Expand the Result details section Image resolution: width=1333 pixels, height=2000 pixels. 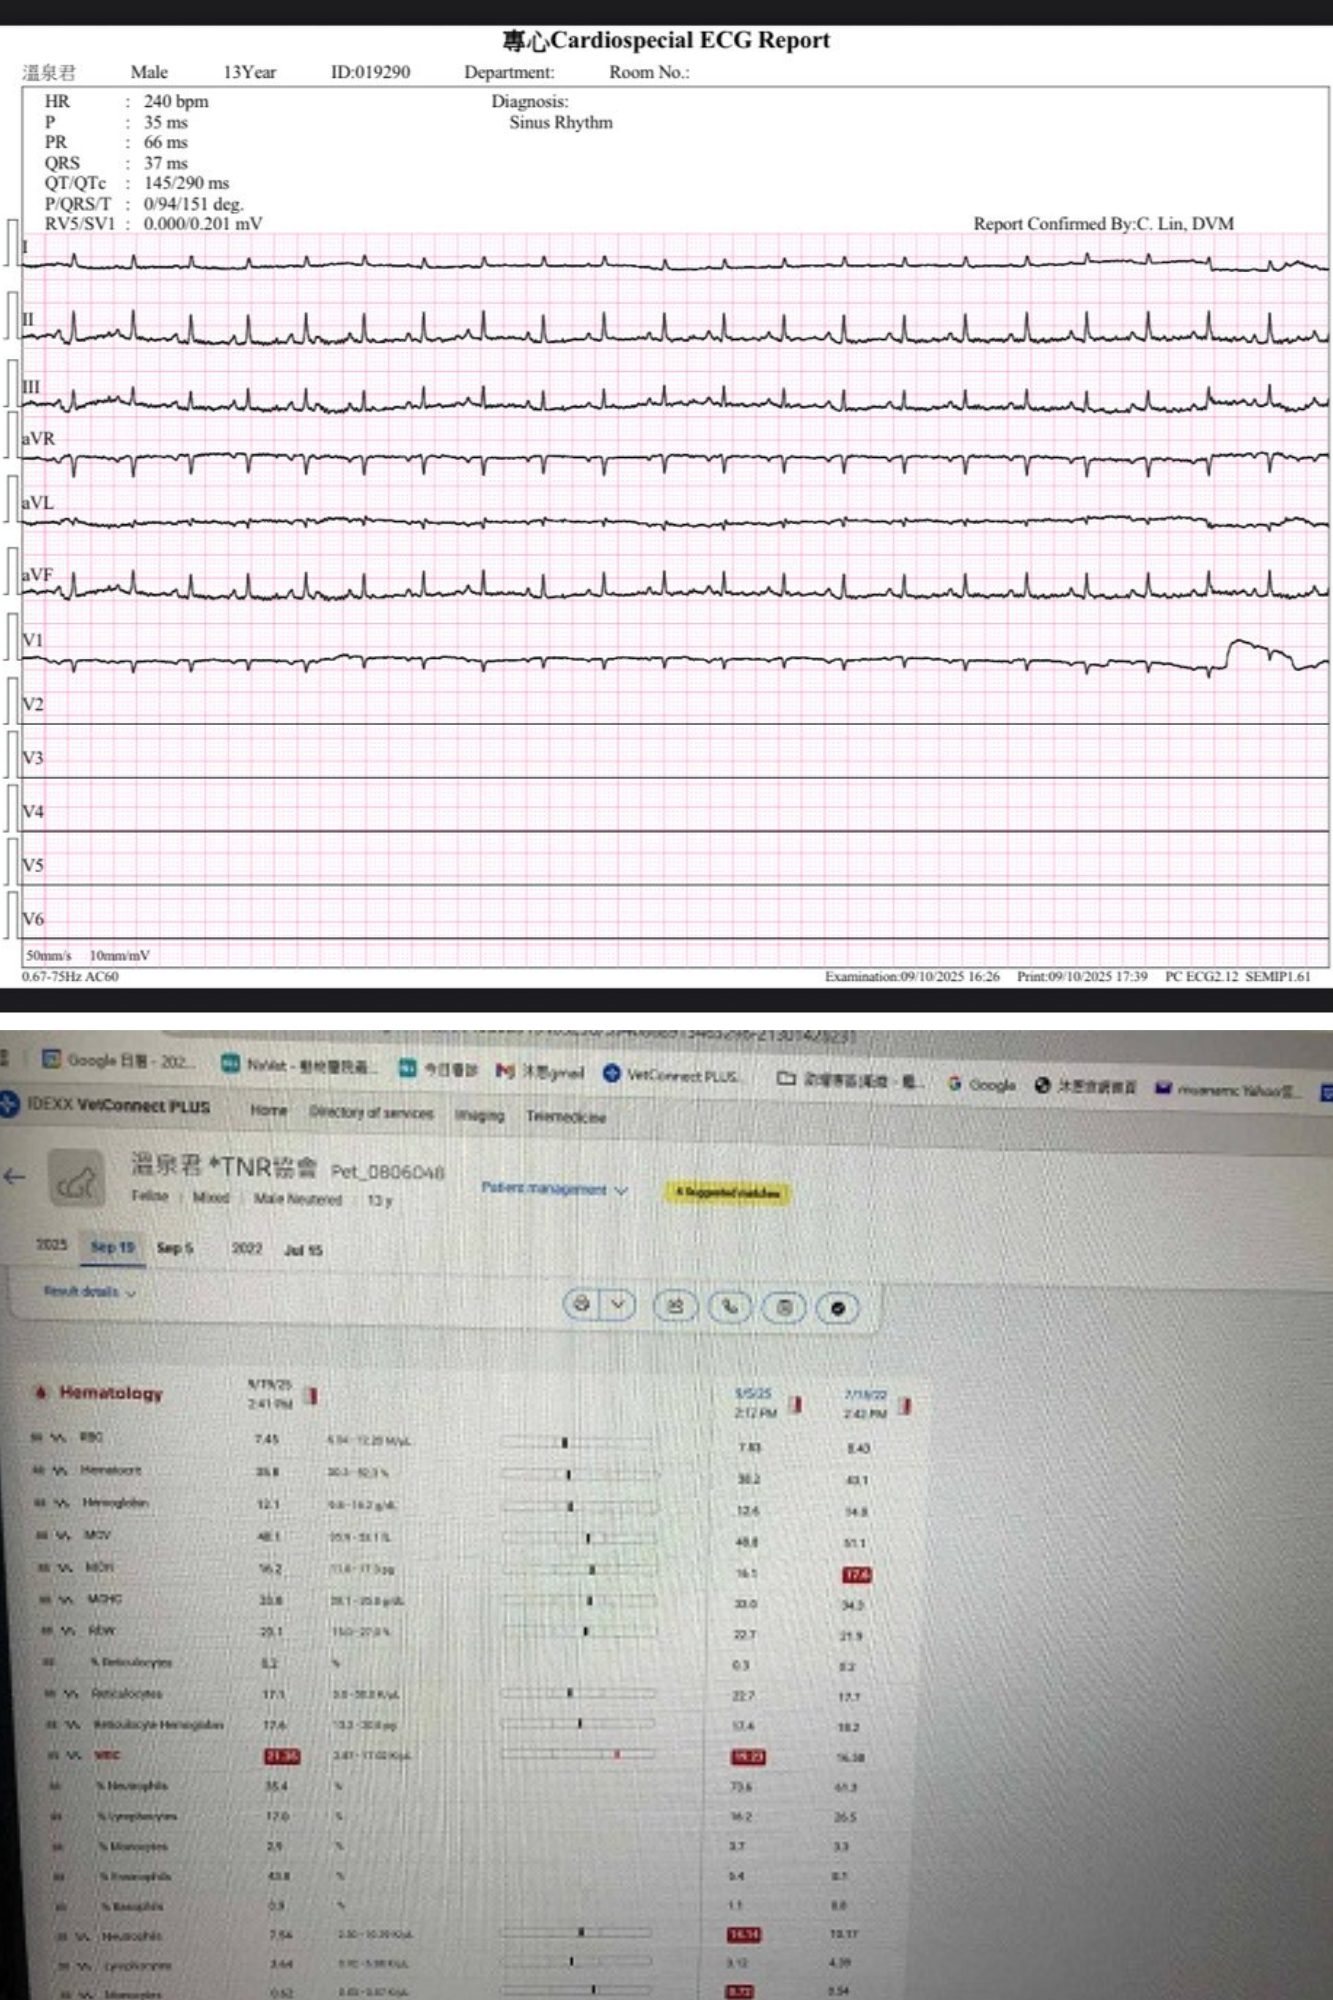(89, 1291)
